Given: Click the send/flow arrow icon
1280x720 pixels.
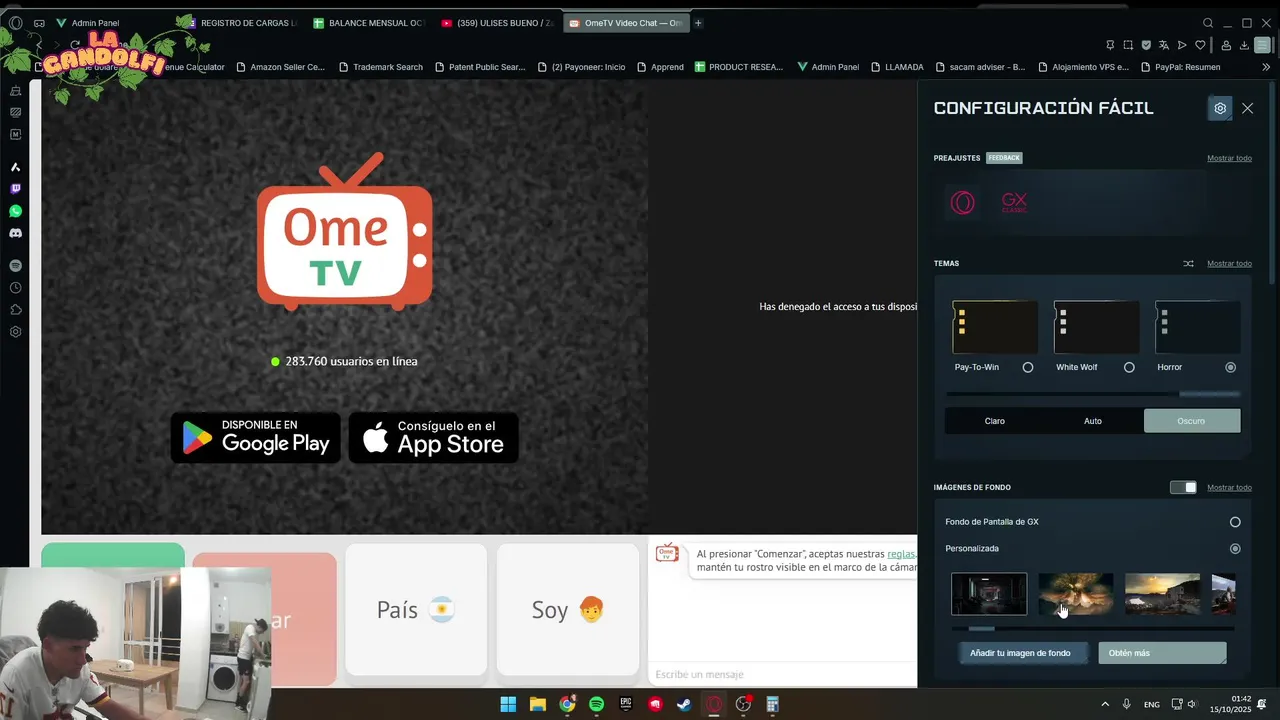Looking at the screenshot, I should 1182,45.
